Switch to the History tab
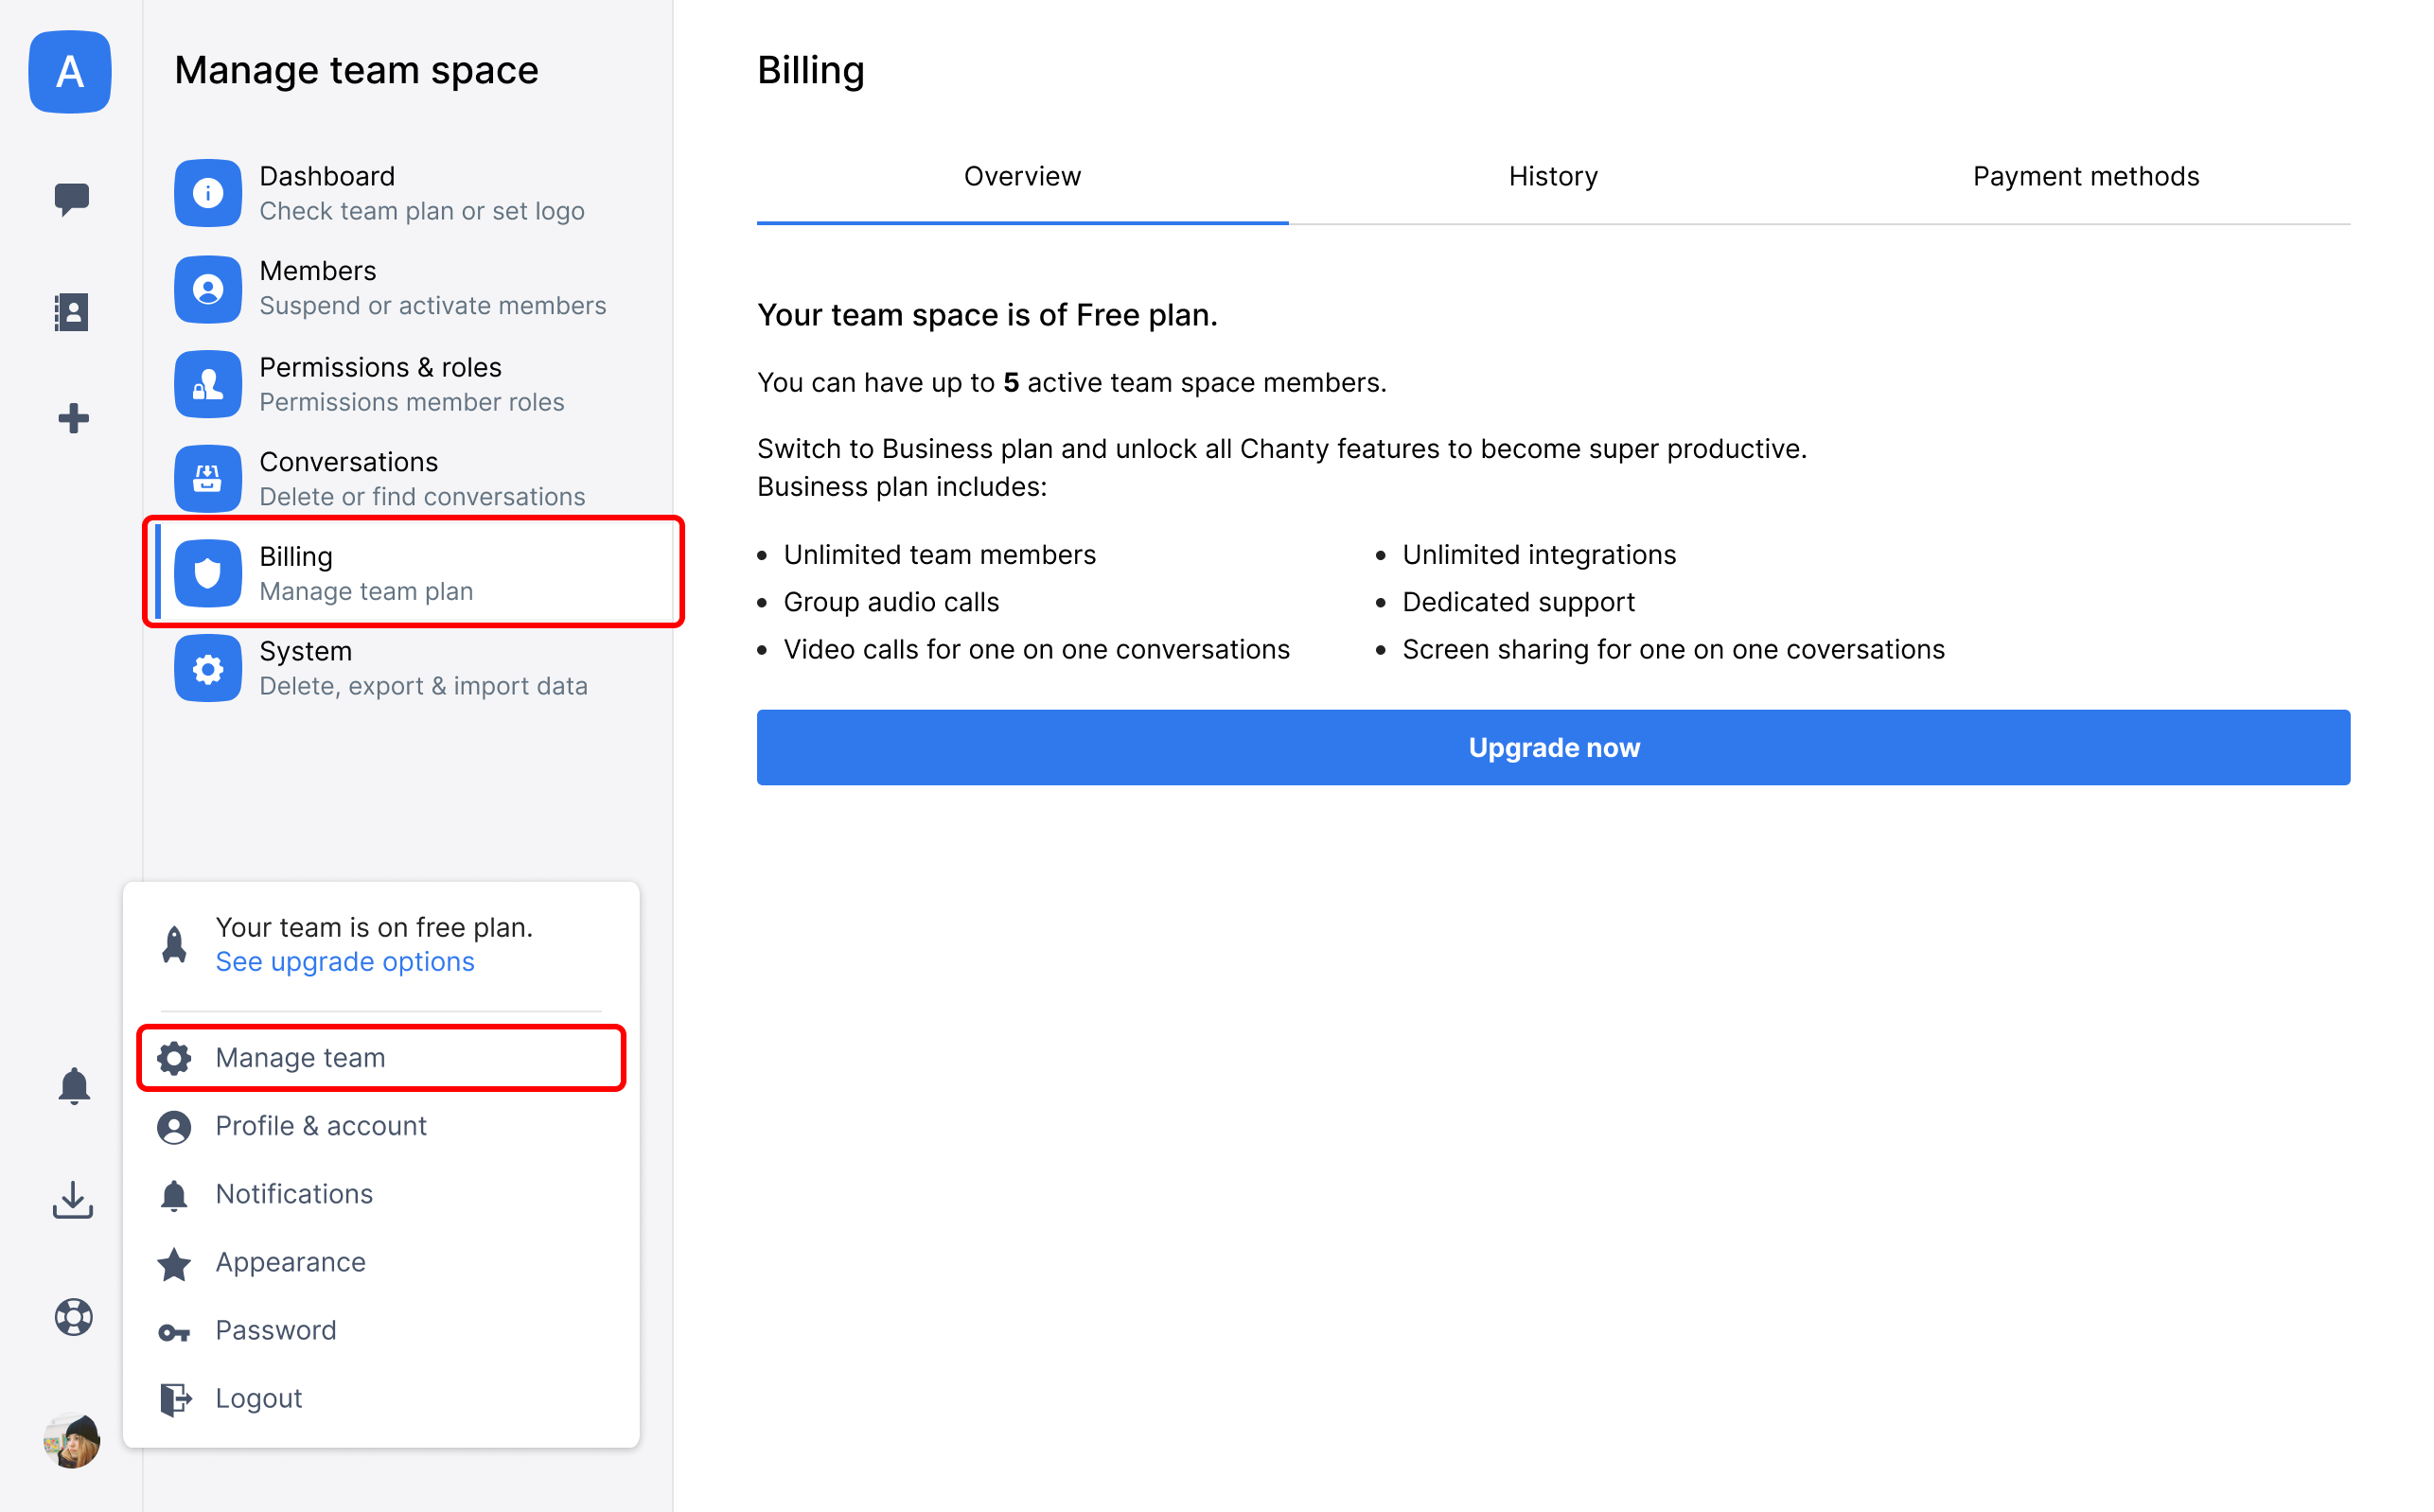This screenshot has height=1512, width=2434. tap(1552, 176)
